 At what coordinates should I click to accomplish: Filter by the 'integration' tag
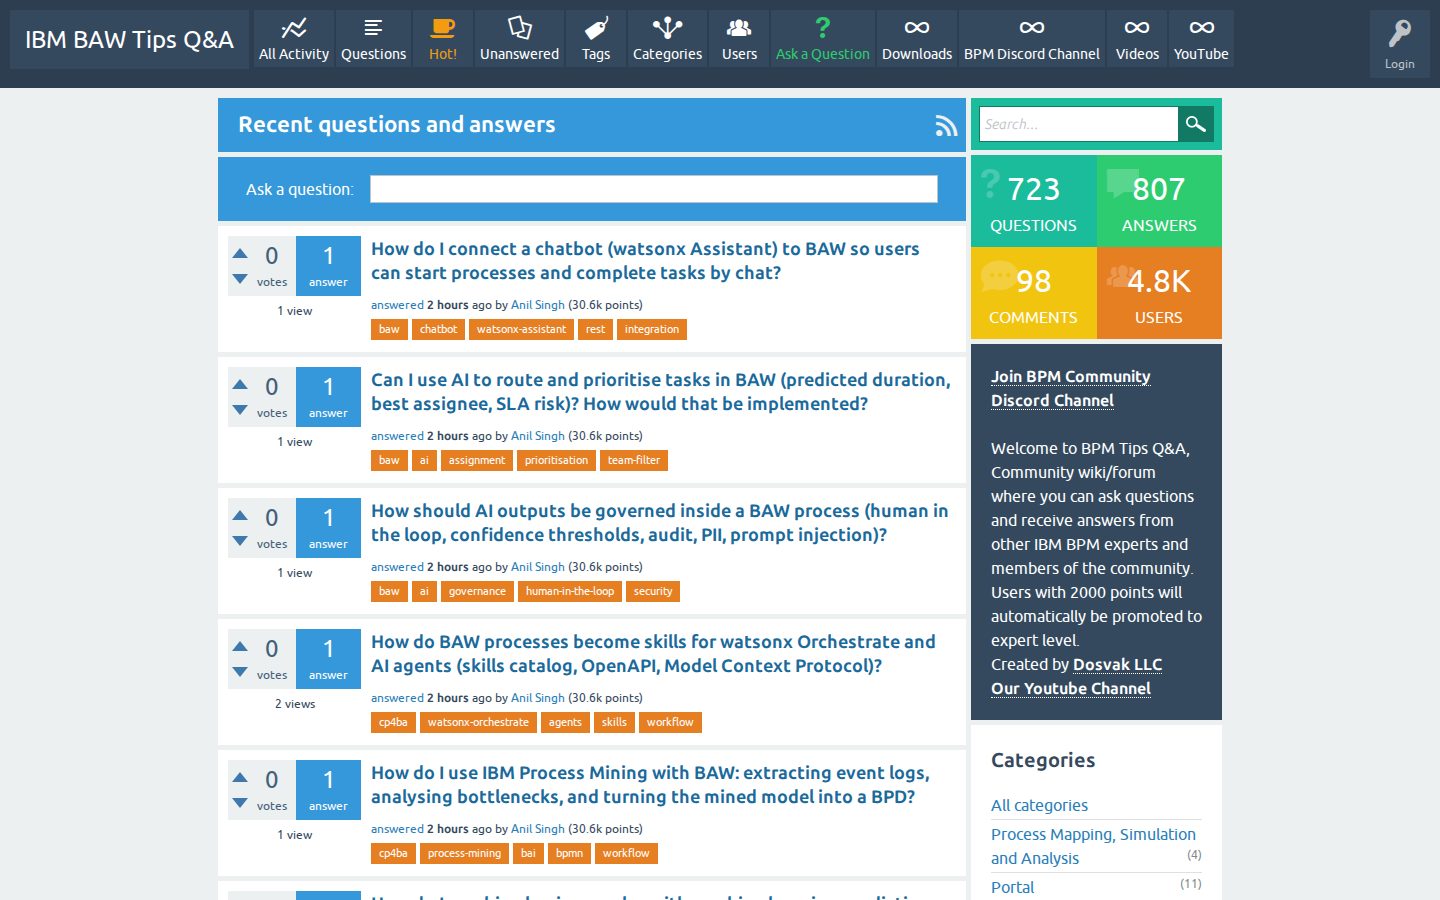click(x=652, y=329)
